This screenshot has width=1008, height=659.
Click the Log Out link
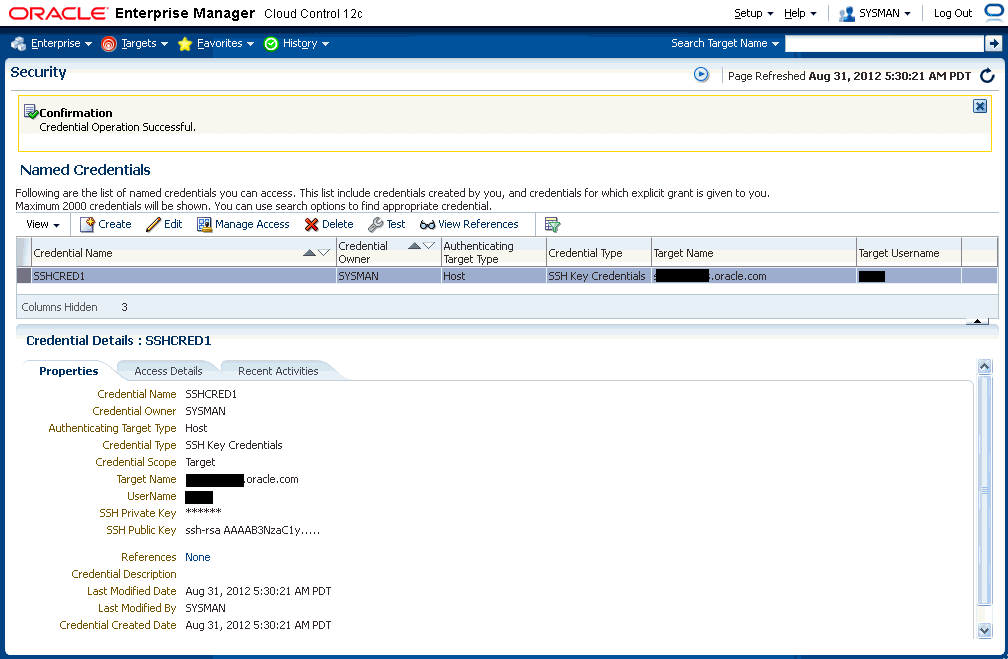[x=953, y=14]
